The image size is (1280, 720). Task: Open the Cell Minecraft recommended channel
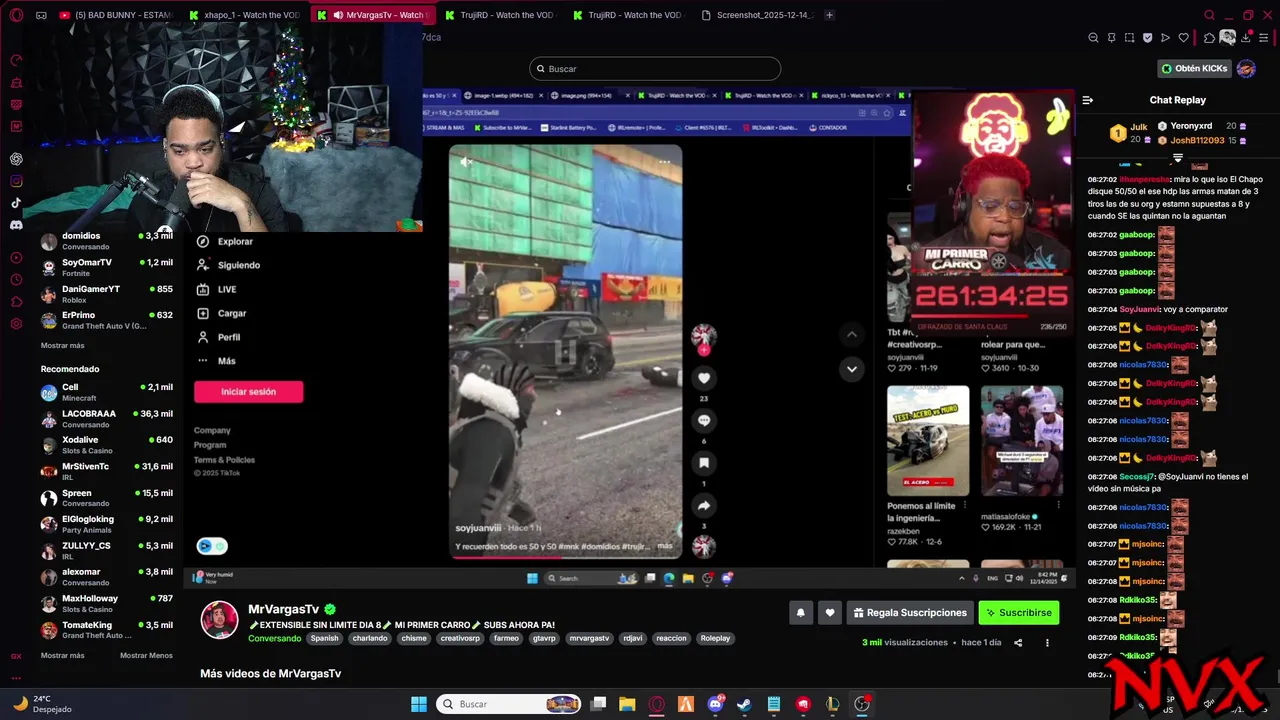(107, 392)
